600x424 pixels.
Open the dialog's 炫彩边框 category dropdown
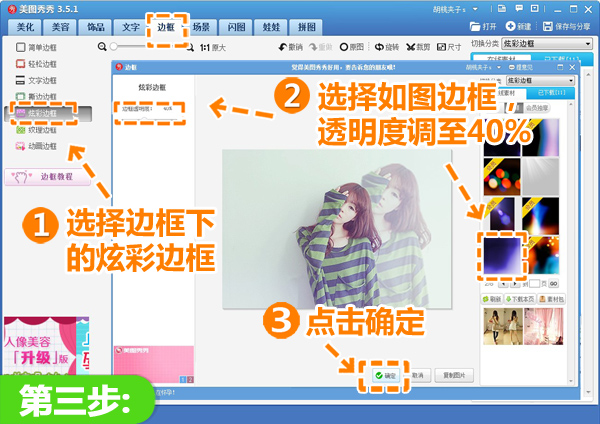(x=540, y=80)
